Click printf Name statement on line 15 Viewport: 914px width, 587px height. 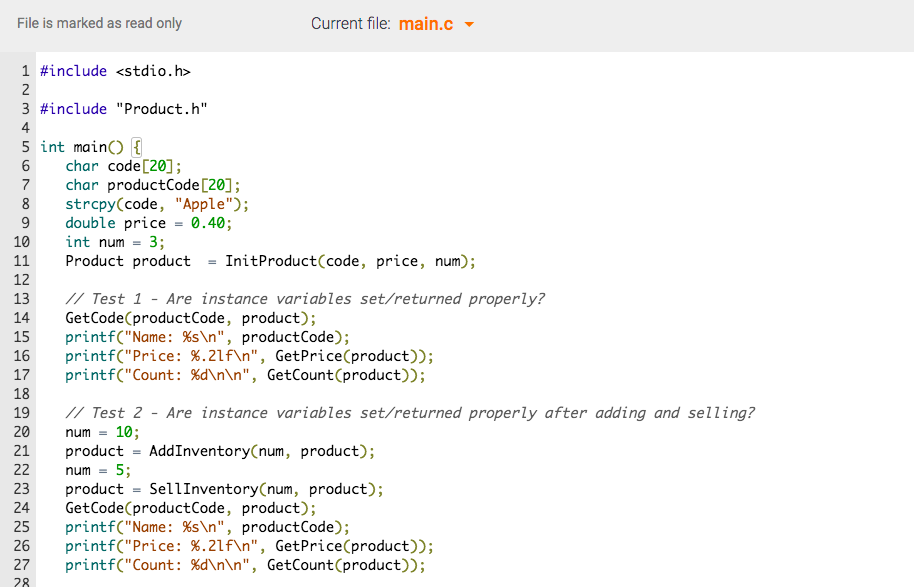[208, 337]
